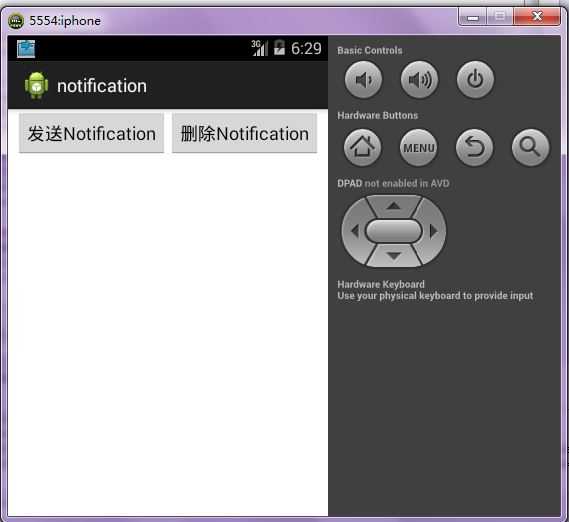This screenshot has height=522, width=569.
Task: Click the notification icon in status bar
Action: (x=26, y=49)
